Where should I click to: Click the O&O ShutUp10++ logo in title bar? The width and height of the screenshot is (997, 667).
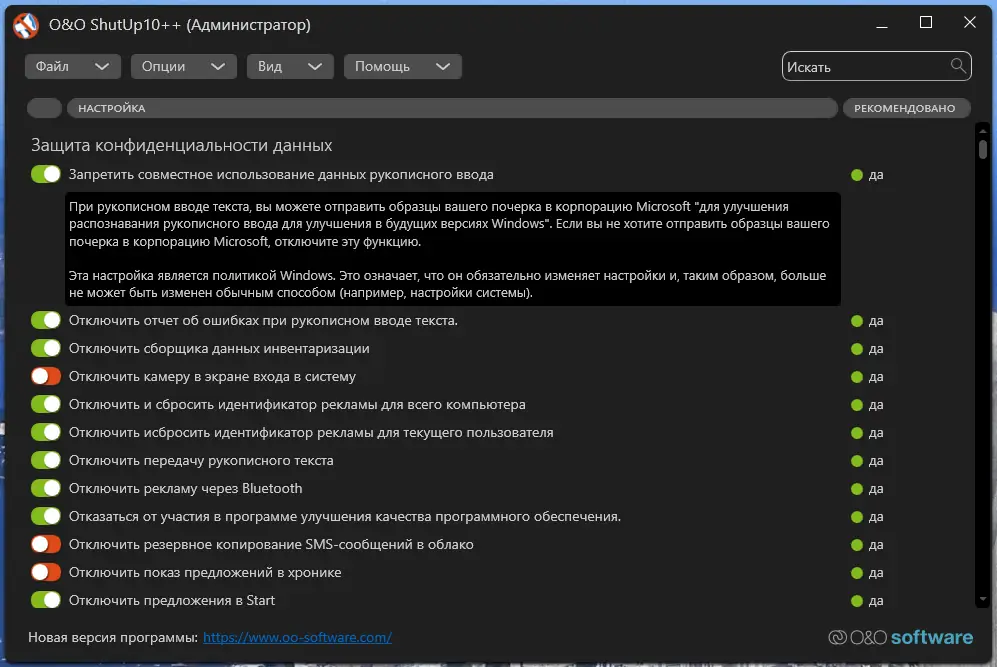pos(26,24)
